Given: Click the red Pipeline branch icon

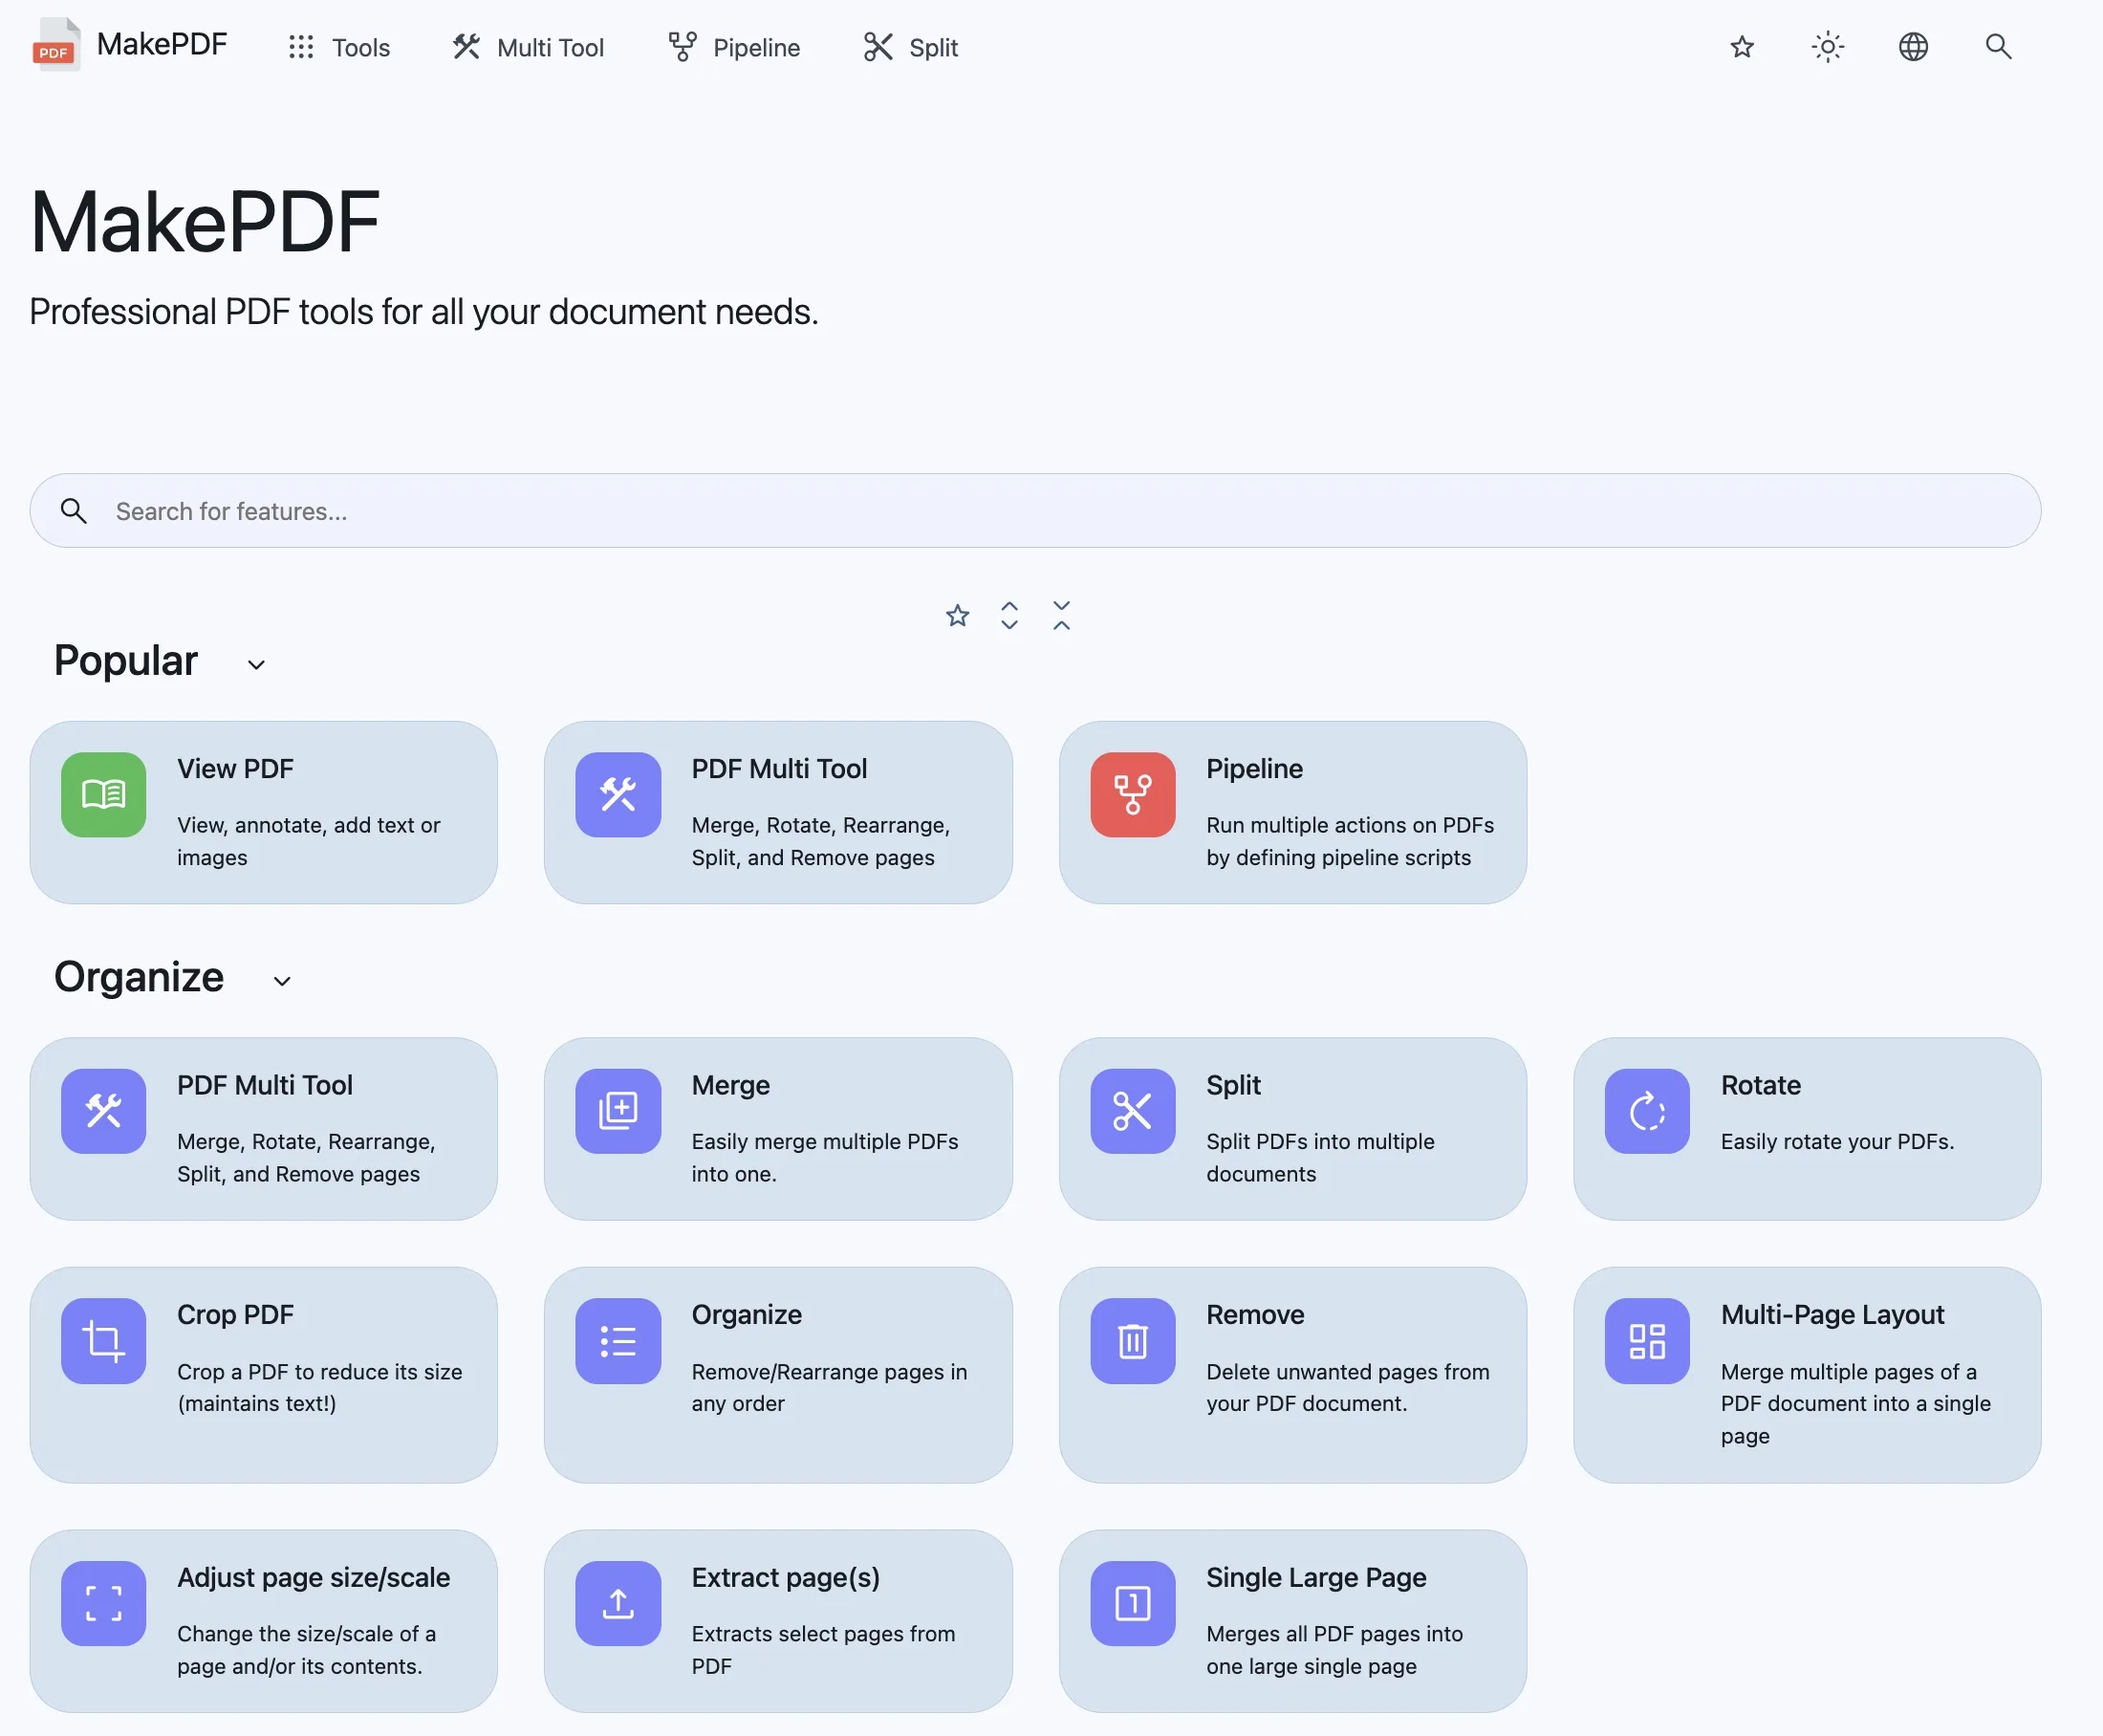Looking at the screenshot, I should pyautogui.click(x=1132, y=794).
